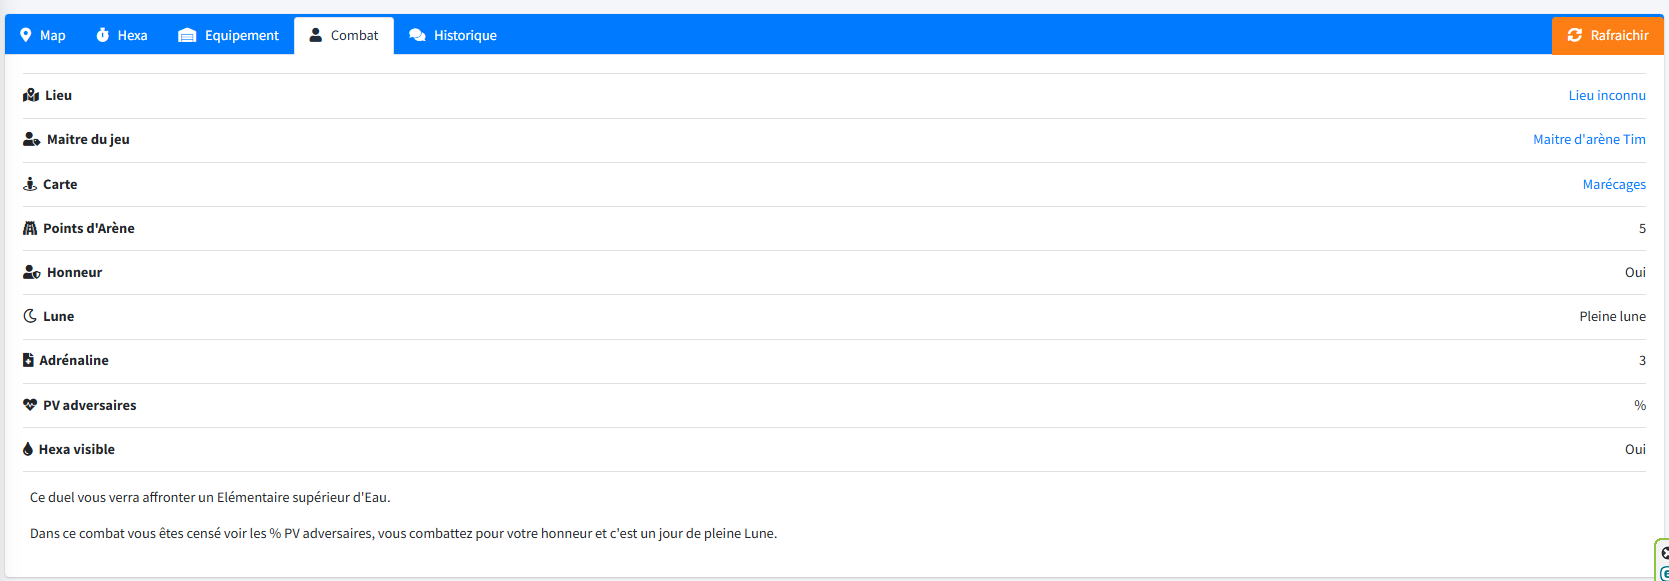This screenshot has height=581, width=1669.
Task: Open the Equipement tab
Action: (x=228, y=36)
